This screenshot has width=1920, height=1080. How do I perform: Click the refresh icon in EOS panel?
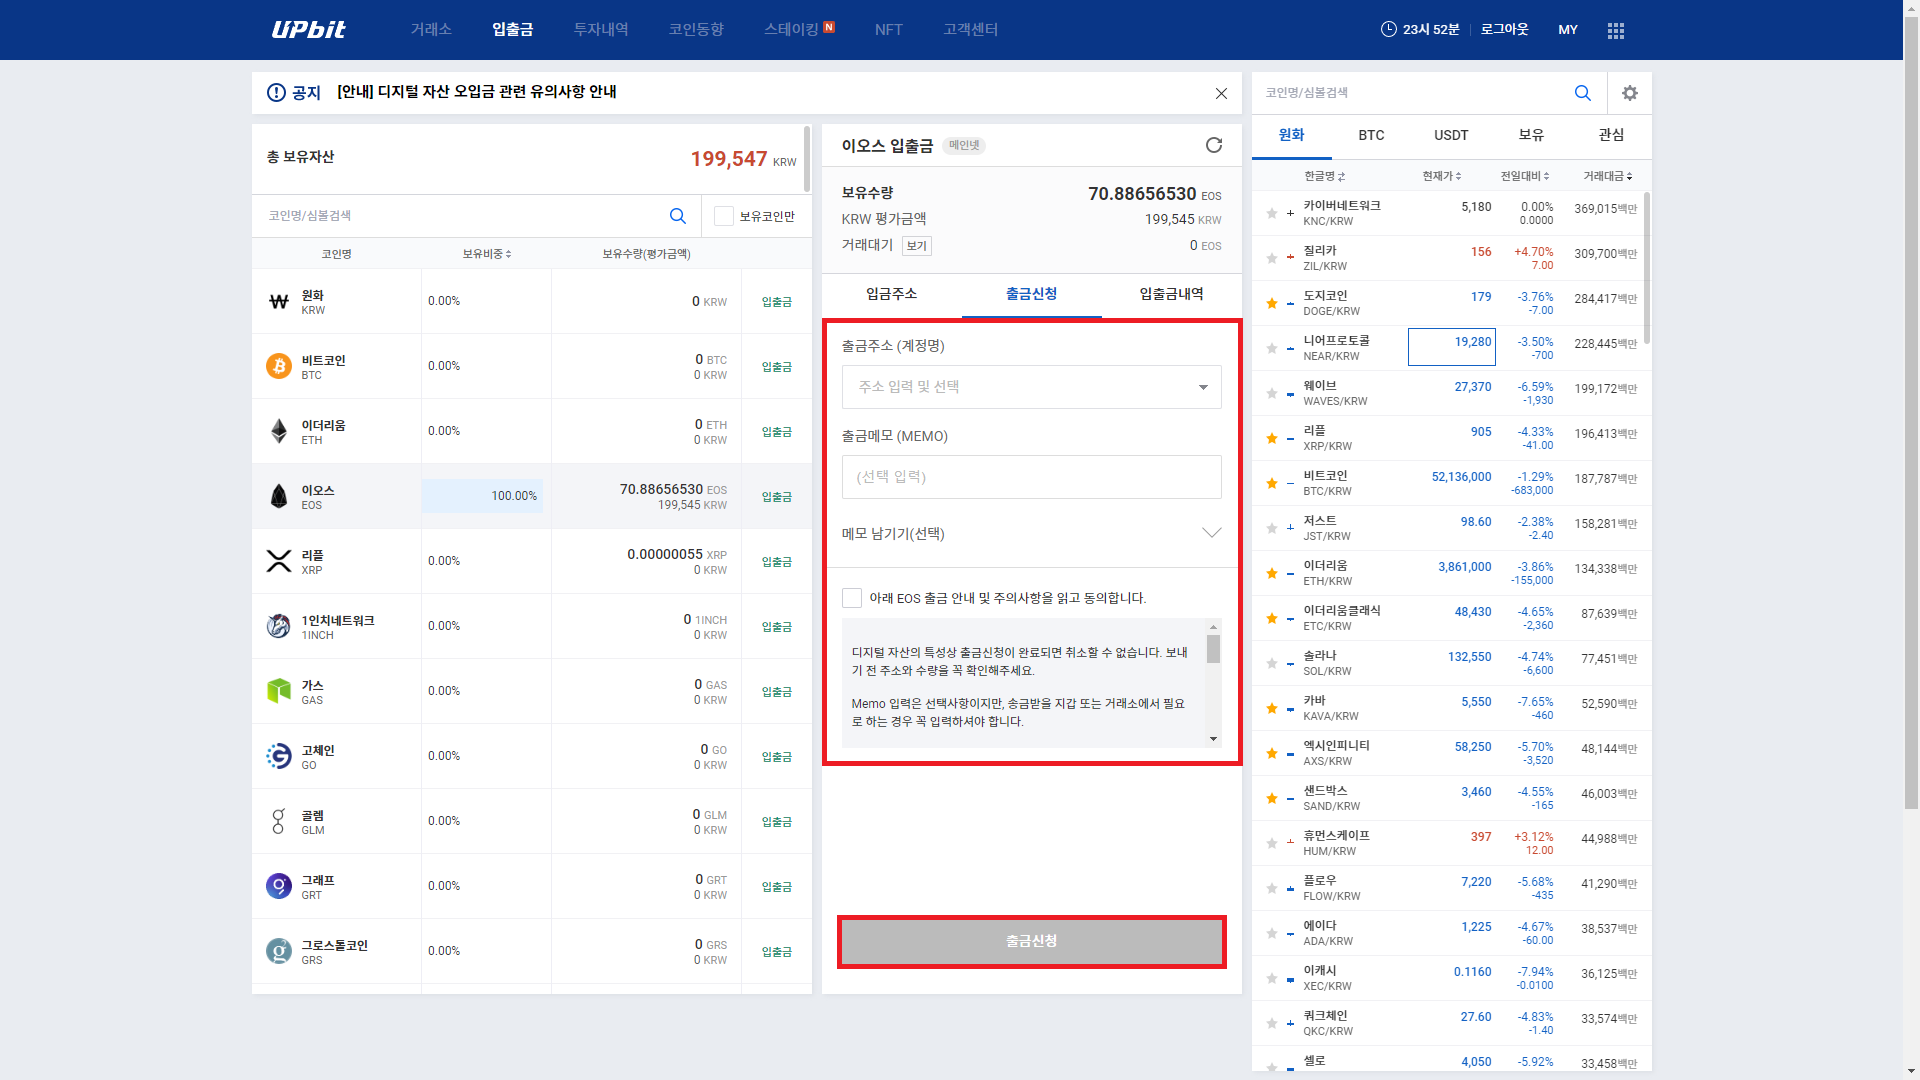point(1214,145)
